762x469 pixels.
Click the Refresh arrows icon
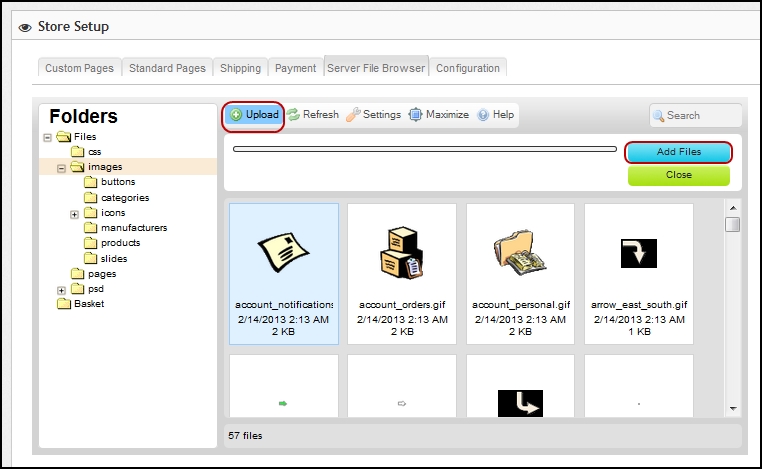tap(293, 115)
